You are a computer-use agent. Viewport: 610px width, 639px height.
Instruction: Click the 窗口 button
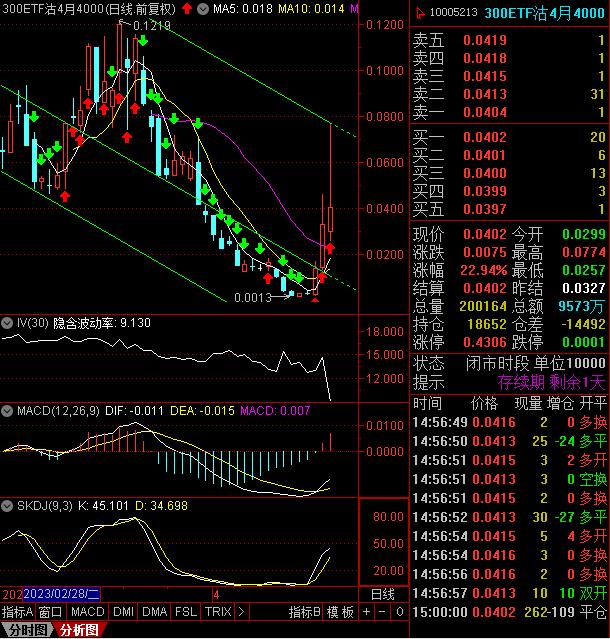click(51, 611)
